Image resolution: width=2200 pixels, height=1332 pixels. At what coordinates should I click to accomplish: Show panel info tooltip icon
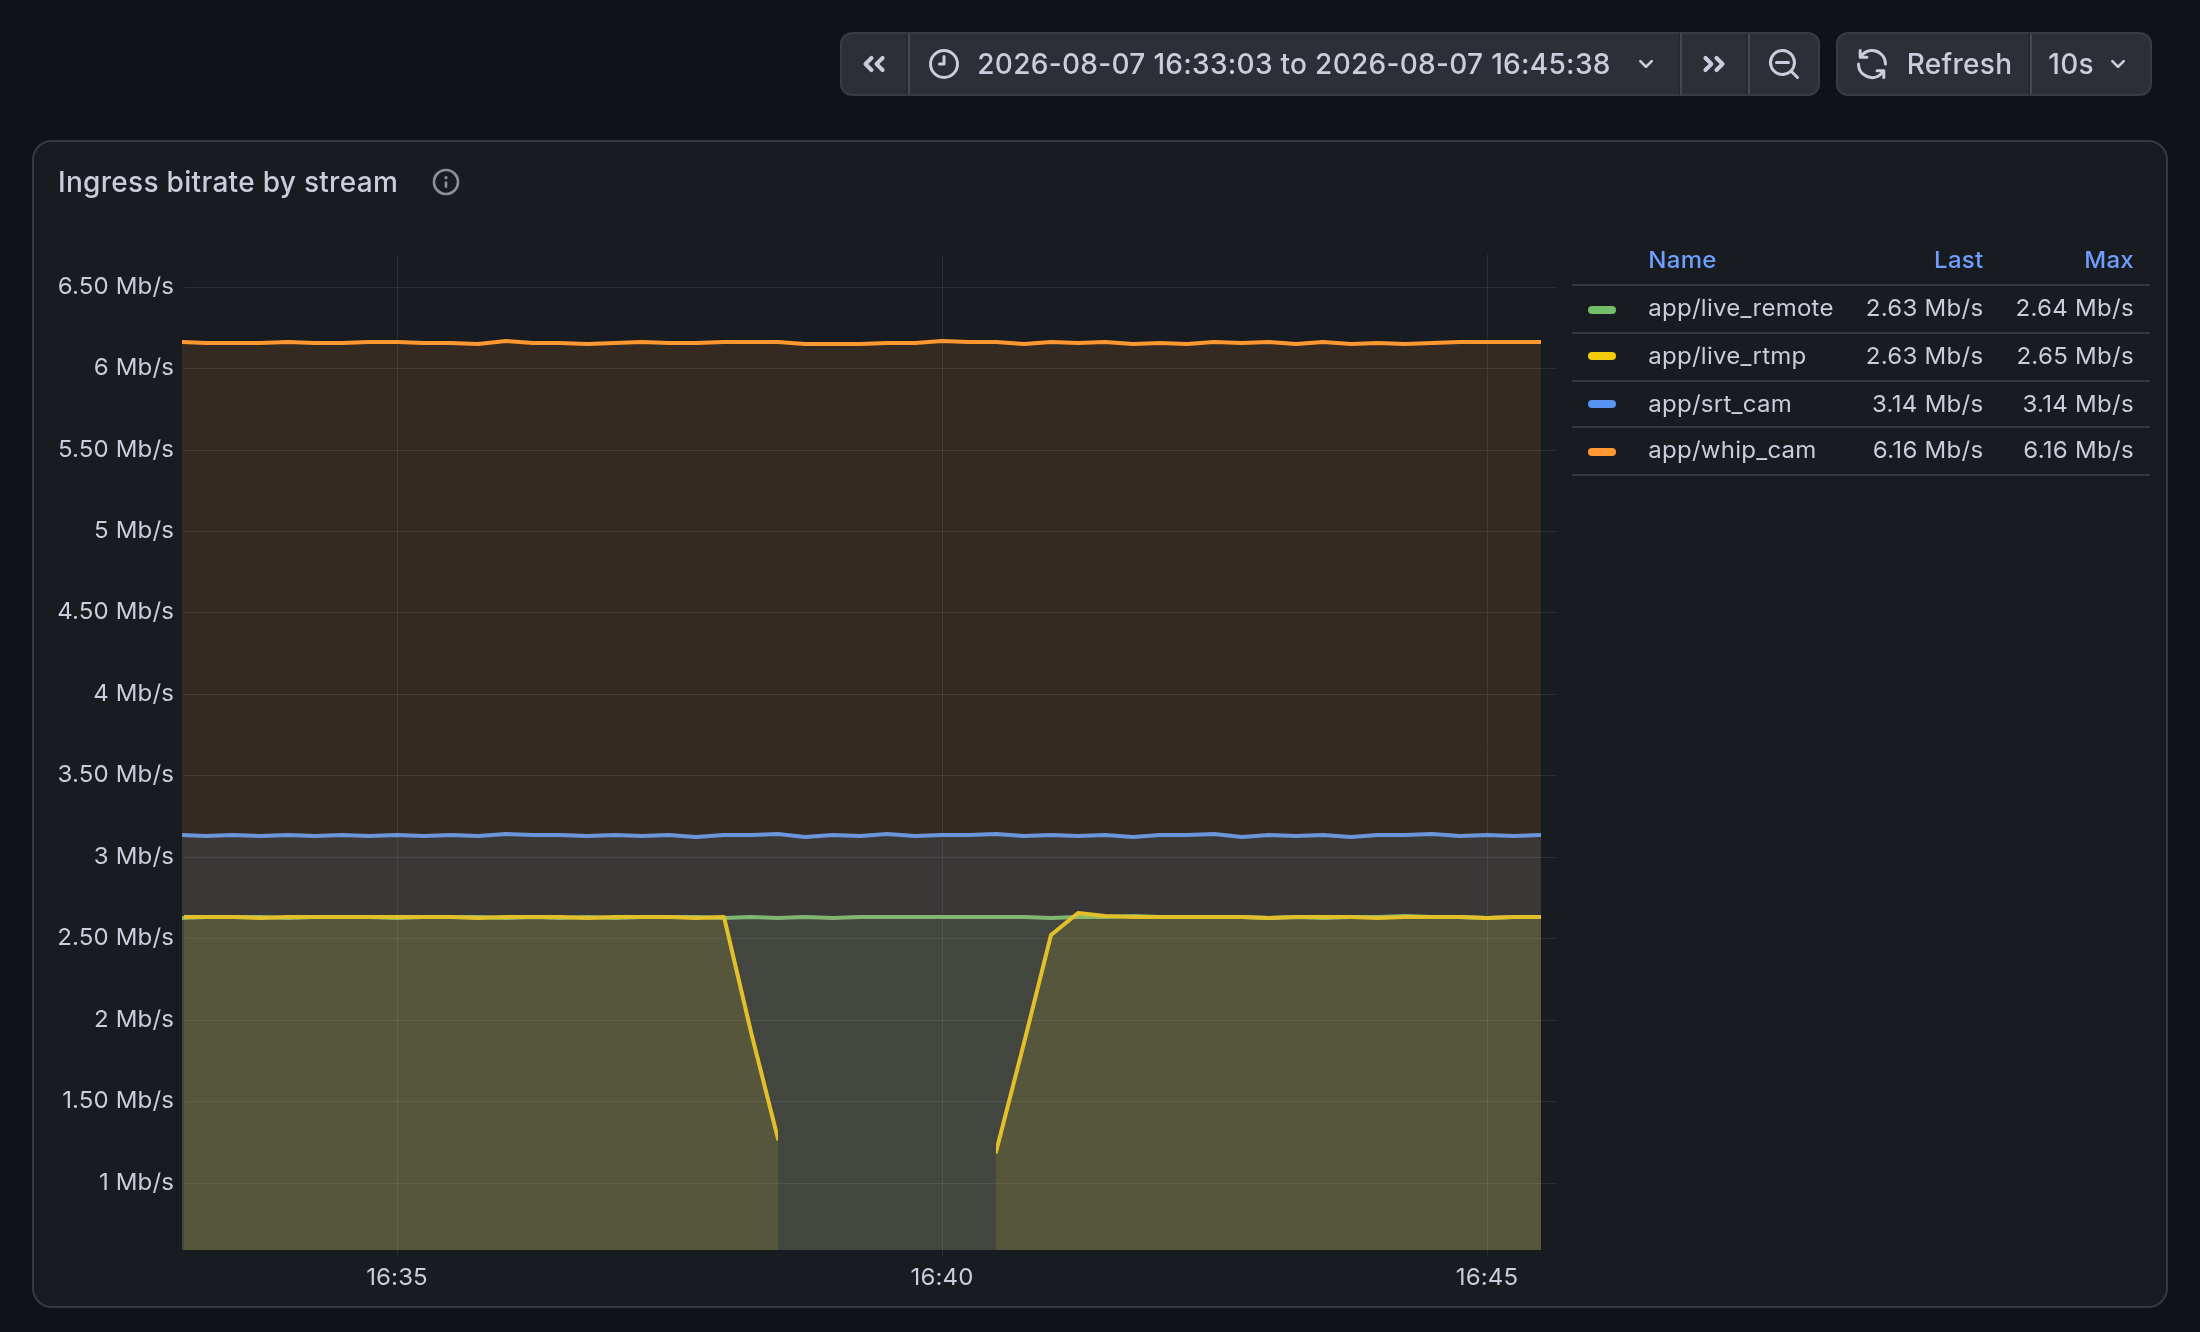point(445,182)
